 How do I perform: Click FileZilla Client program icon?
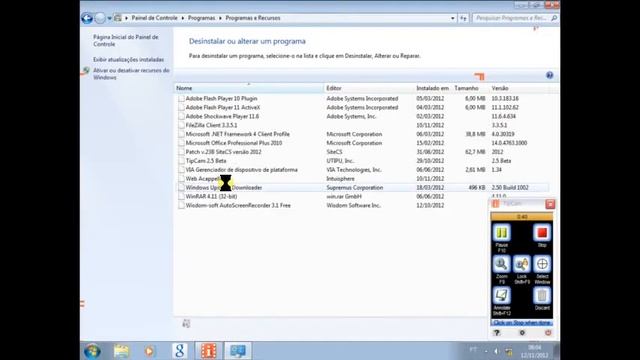(181, 125)
